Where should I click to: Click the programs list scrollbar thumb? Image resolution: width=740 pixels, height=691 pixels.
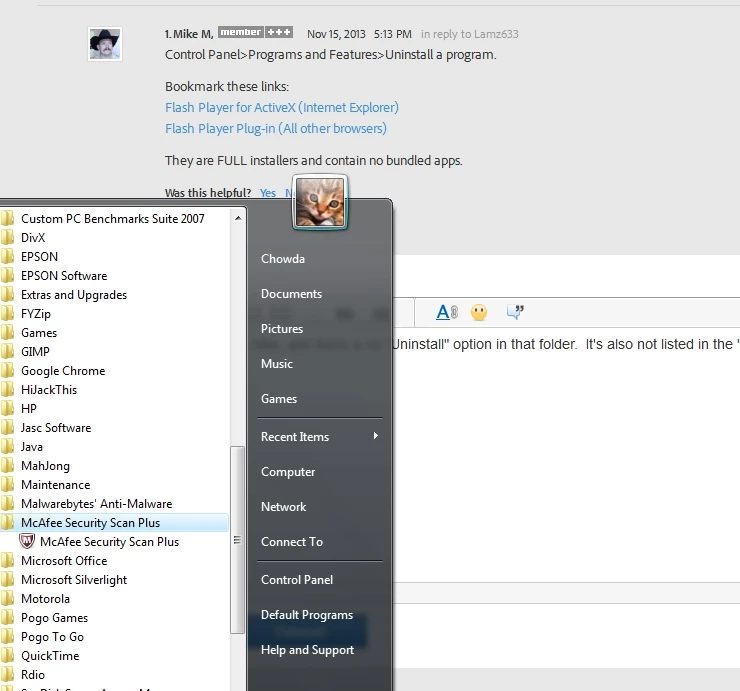pos(237,539)
